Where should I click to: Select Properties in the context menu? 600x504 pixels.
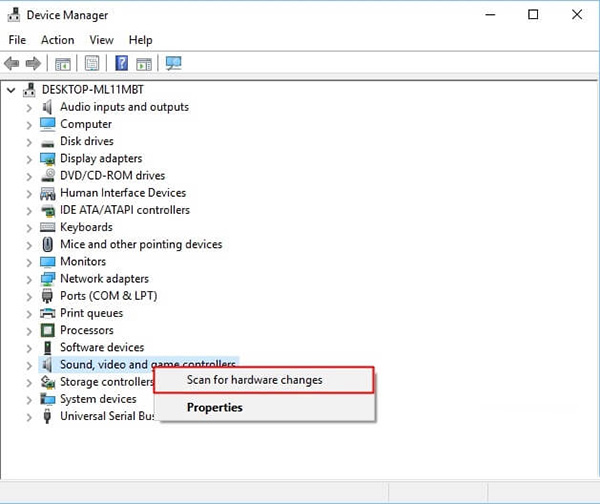[x=214, y=407]
